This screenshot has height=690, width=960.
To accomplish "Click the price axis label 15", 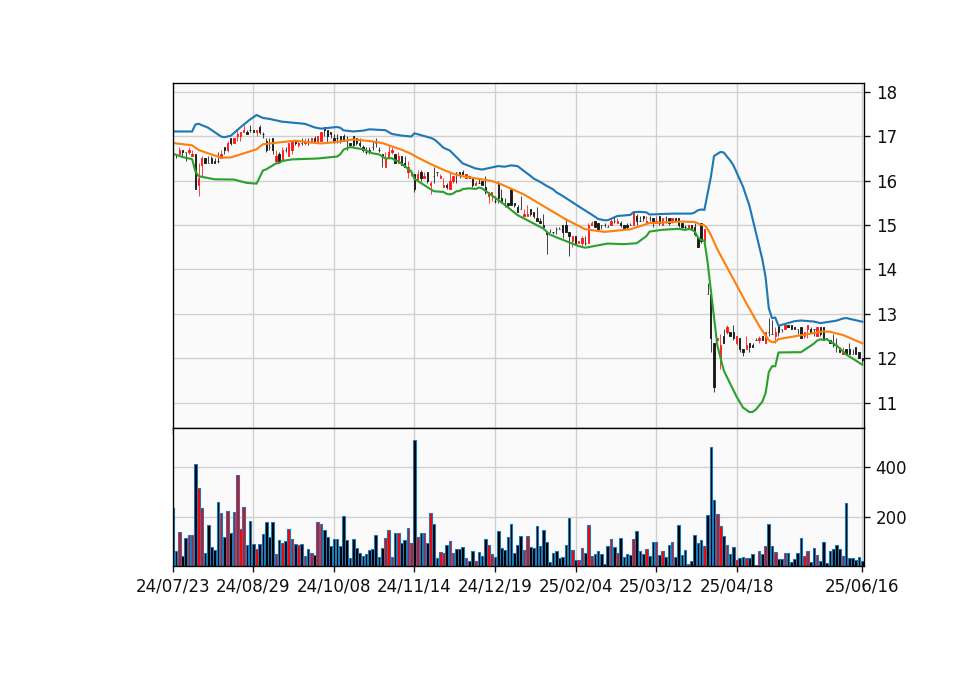I will 887,226.
